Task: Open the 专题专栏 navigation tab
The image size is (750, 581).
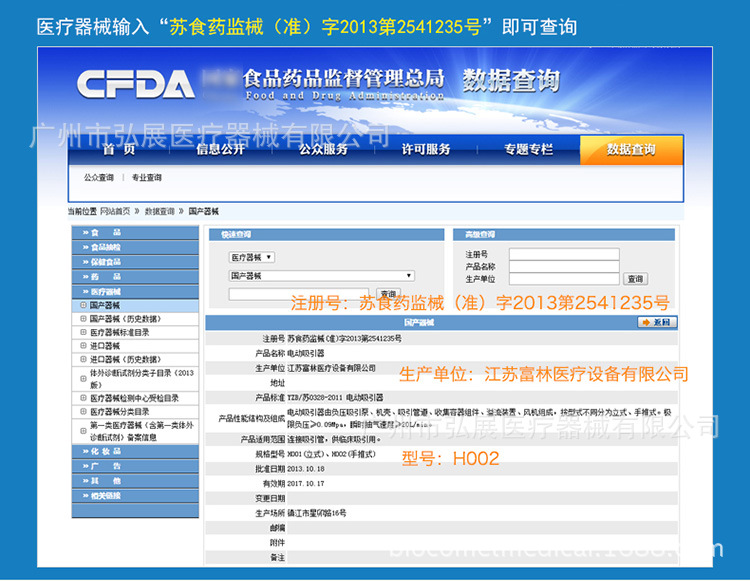Action: [x=529, y=149]
